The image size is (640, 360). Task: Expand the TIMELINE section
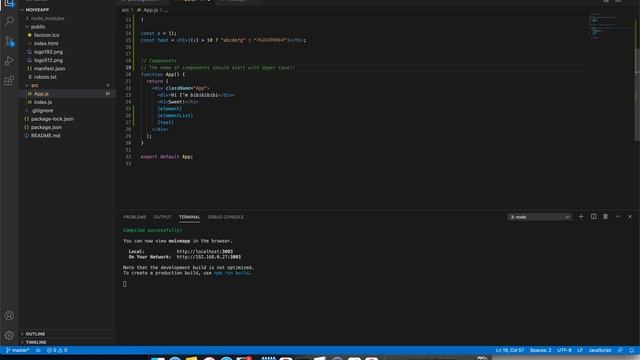point(36,342)
